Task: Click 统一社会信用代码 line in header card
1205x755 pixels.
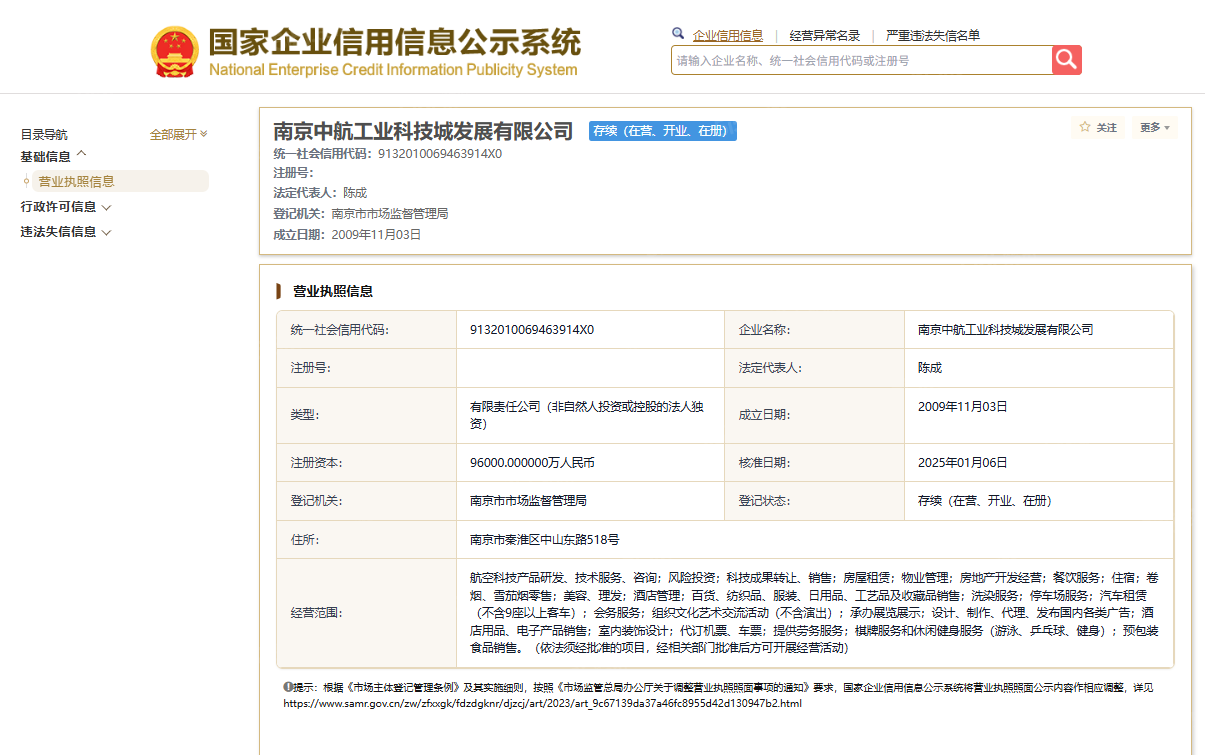Action: pos(387,154)
